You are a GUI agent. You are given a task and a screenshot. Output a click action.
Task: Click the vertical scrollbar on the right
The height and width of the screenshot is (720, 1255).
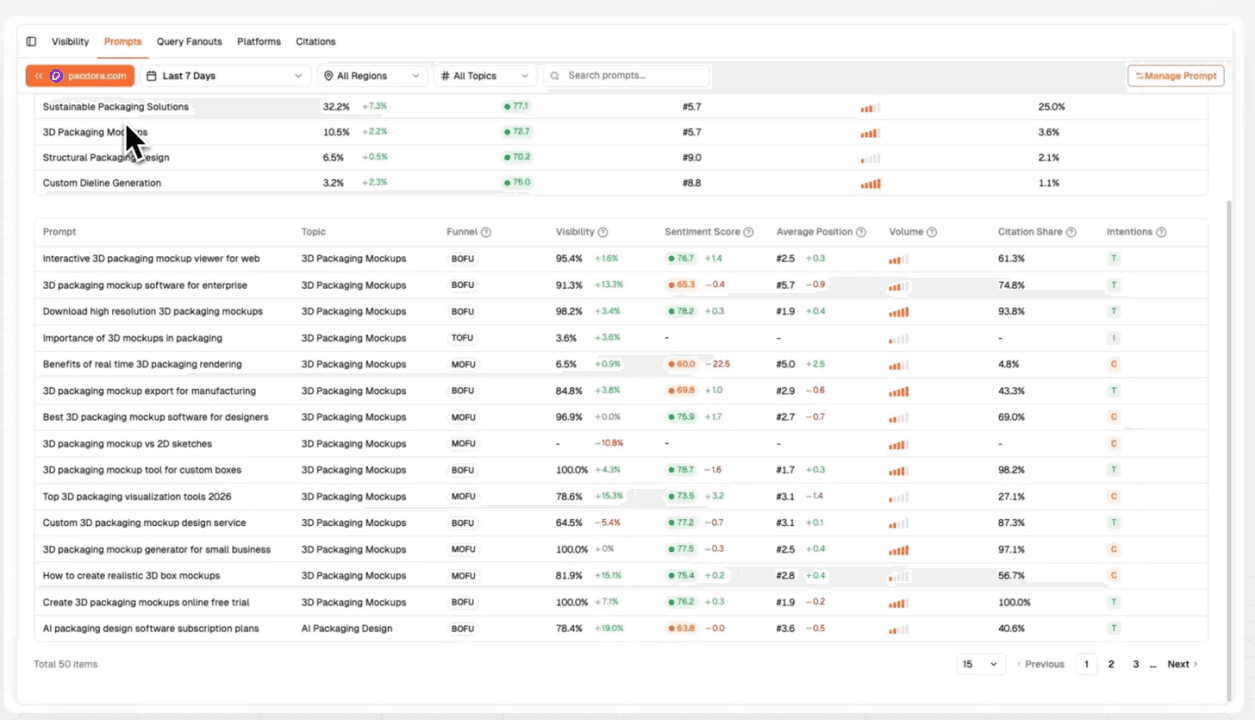[x=1230, y=450]
